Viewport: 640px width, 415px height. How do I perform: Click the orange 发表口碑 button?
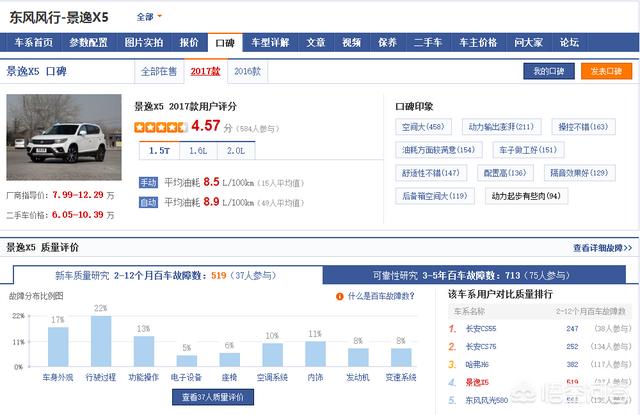tap(607, 71)
